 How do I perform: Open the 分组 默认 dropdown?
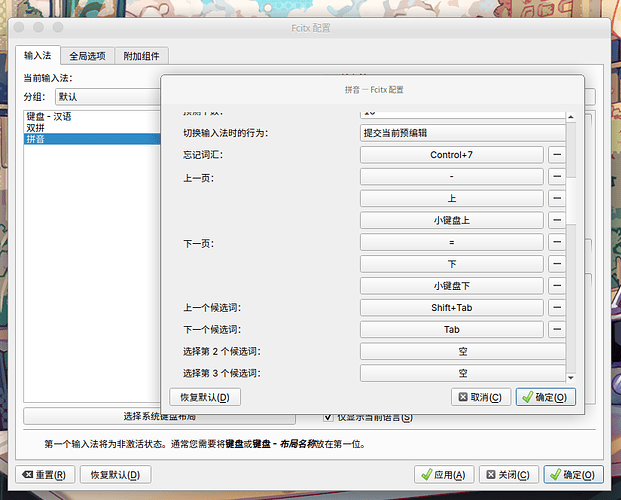pos(108,97)
